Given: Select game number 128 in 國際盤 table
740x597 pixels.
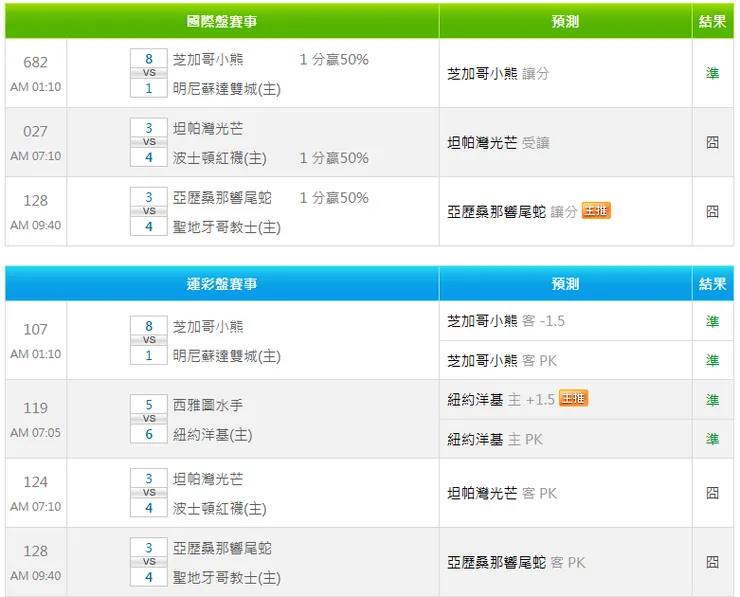Looking at the screenshot, I should (35, 201).
